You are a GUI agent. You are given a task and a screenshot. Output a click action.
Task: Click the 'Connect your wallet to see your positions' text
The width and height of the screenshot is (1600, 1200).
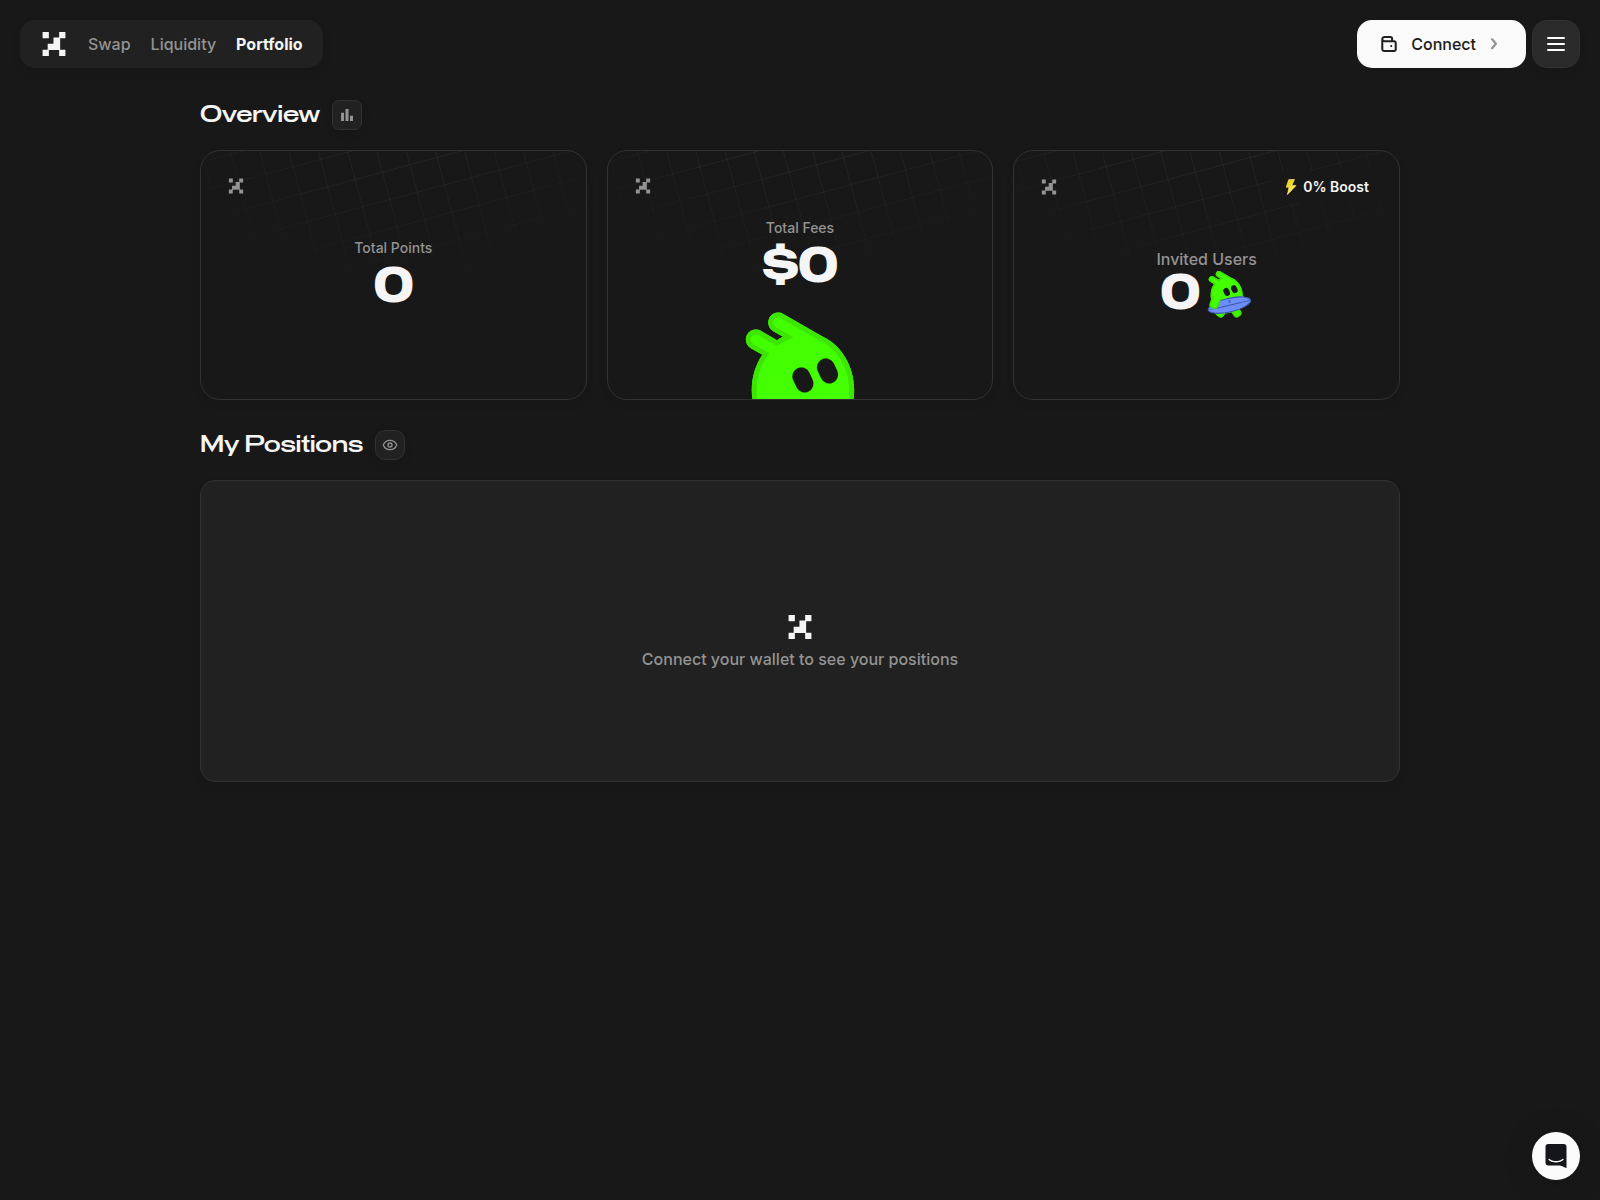point(800,660)
